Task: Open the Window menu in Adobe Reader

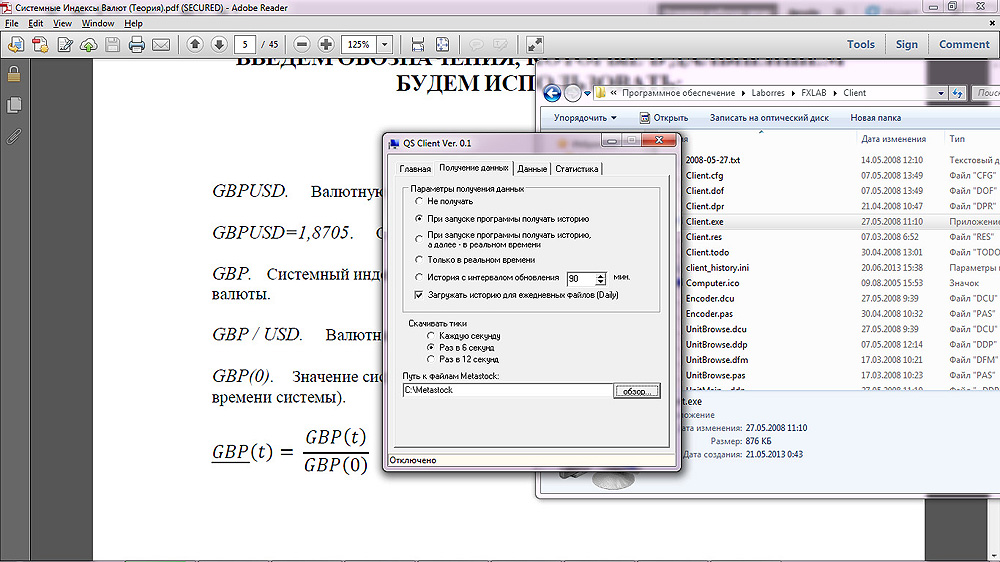Action: 97,22
